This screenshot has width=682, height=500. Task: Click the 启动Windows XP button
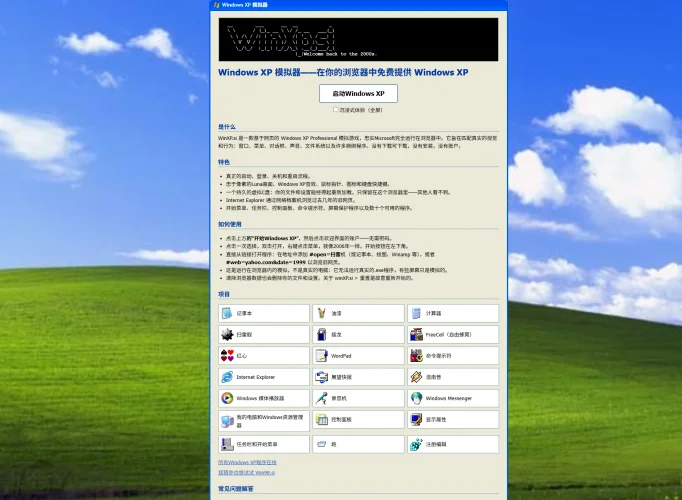[358, 93]
